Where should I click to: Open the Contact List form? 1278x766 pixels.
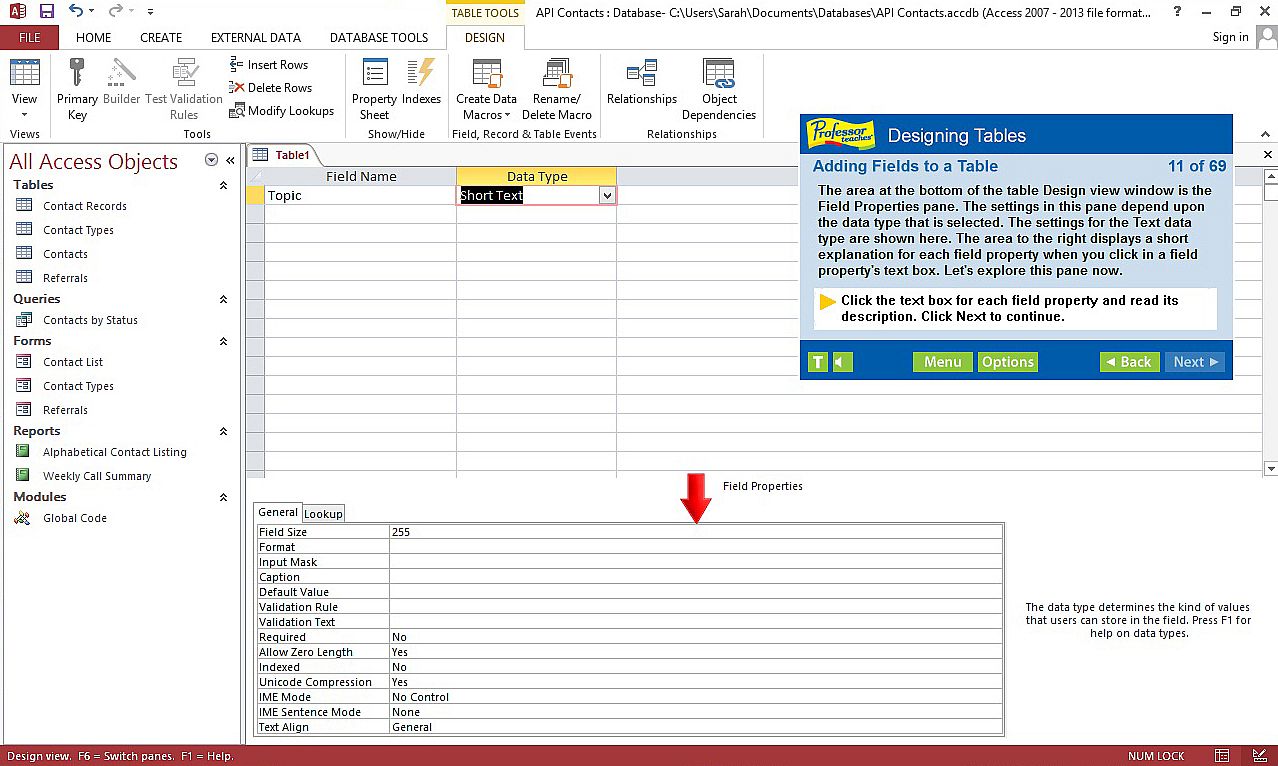point(73,362)
